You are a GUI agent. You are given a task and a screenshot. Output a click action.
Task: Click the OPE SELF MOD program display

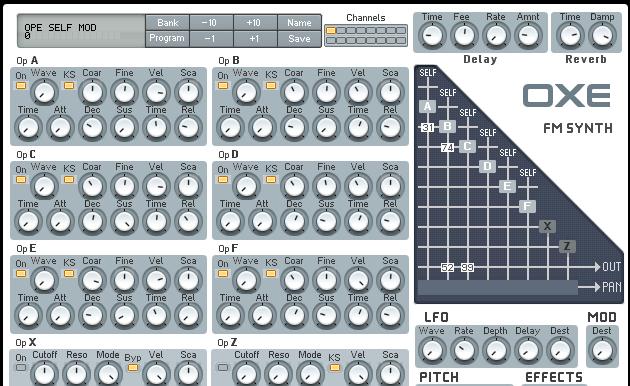point(81,31)
